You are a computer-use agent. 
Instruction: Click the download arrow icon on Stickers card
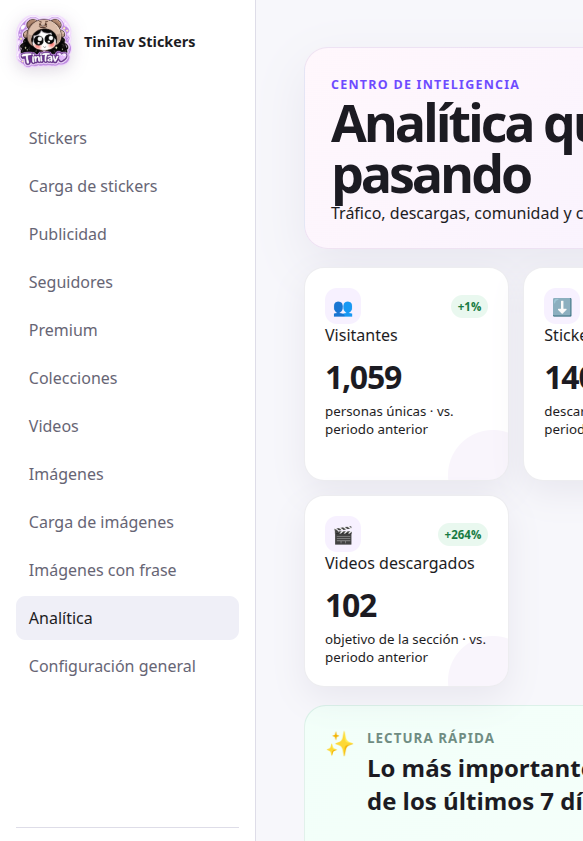coord(562,307)
